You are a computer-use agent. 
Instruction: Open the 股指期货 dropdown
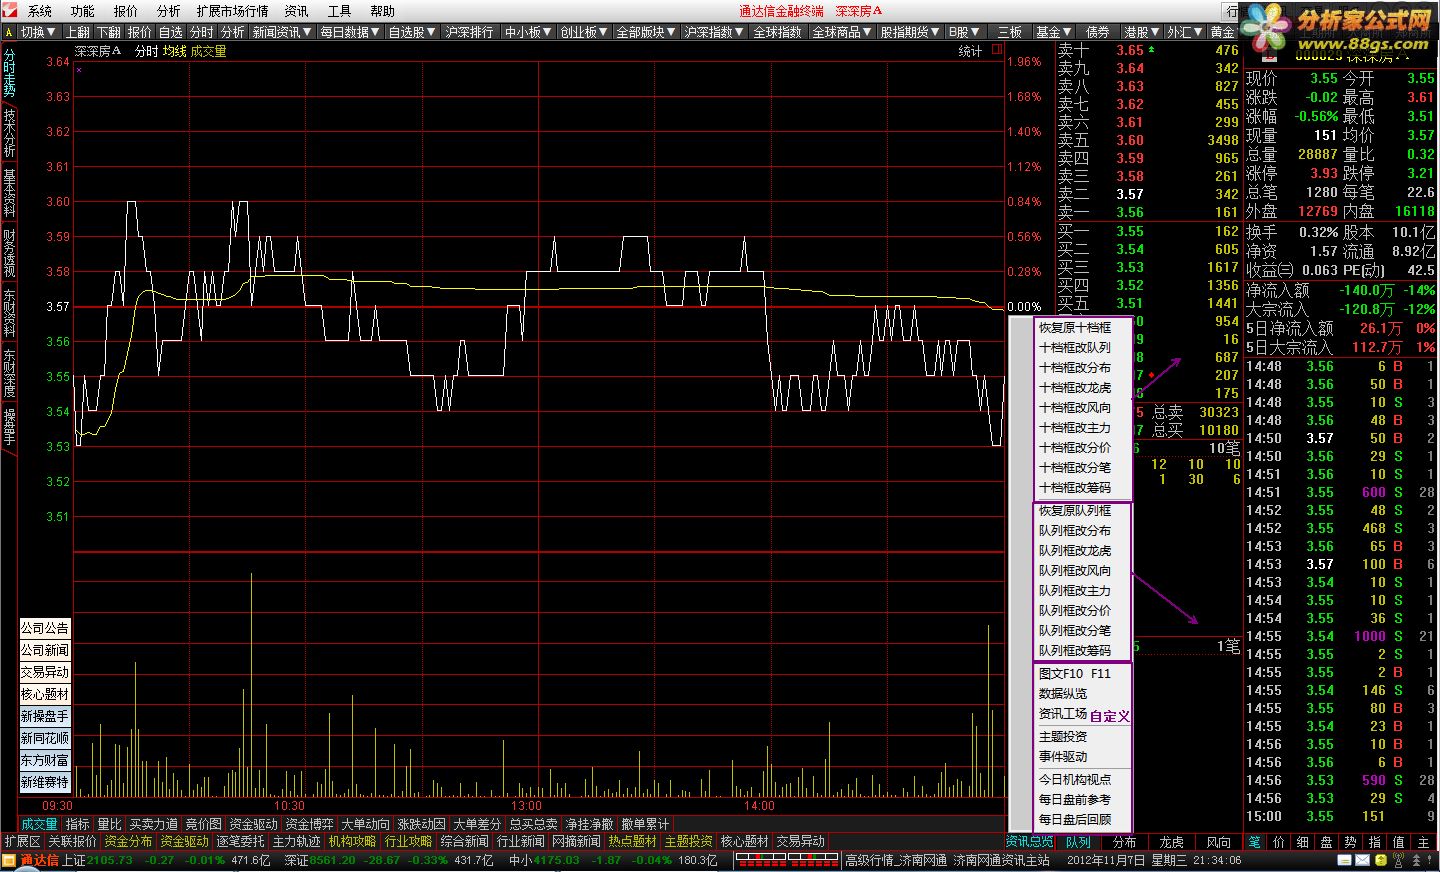point(910,32)
